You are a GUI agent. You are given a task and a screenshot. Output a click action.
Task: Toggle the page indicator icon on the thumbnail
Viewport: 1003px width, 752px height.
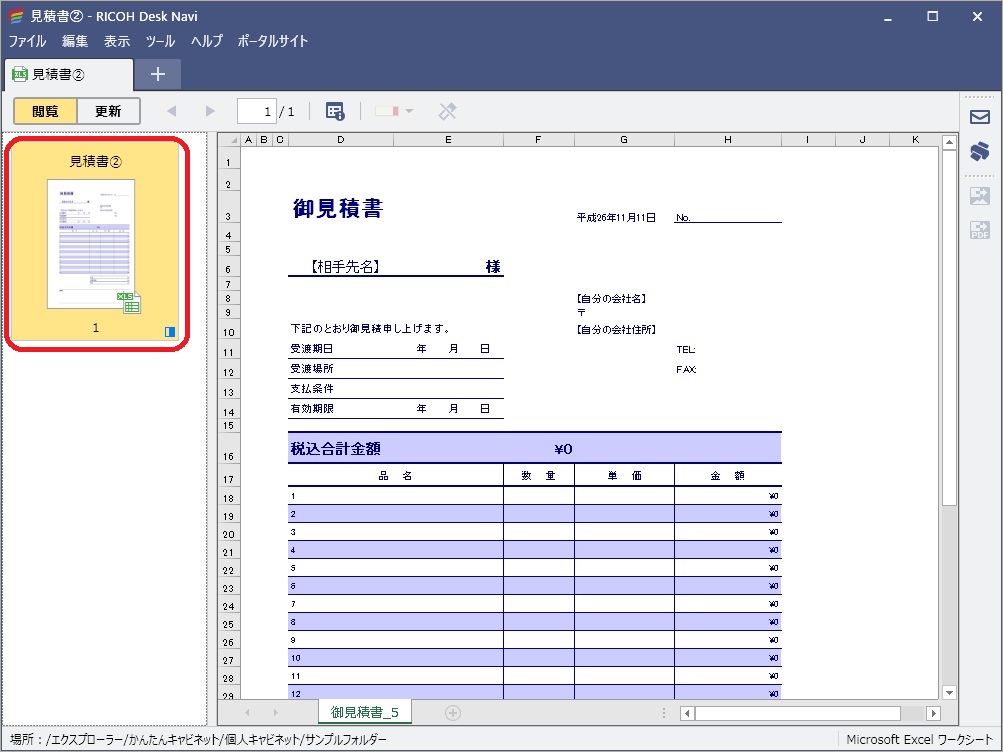click(170, 330)
